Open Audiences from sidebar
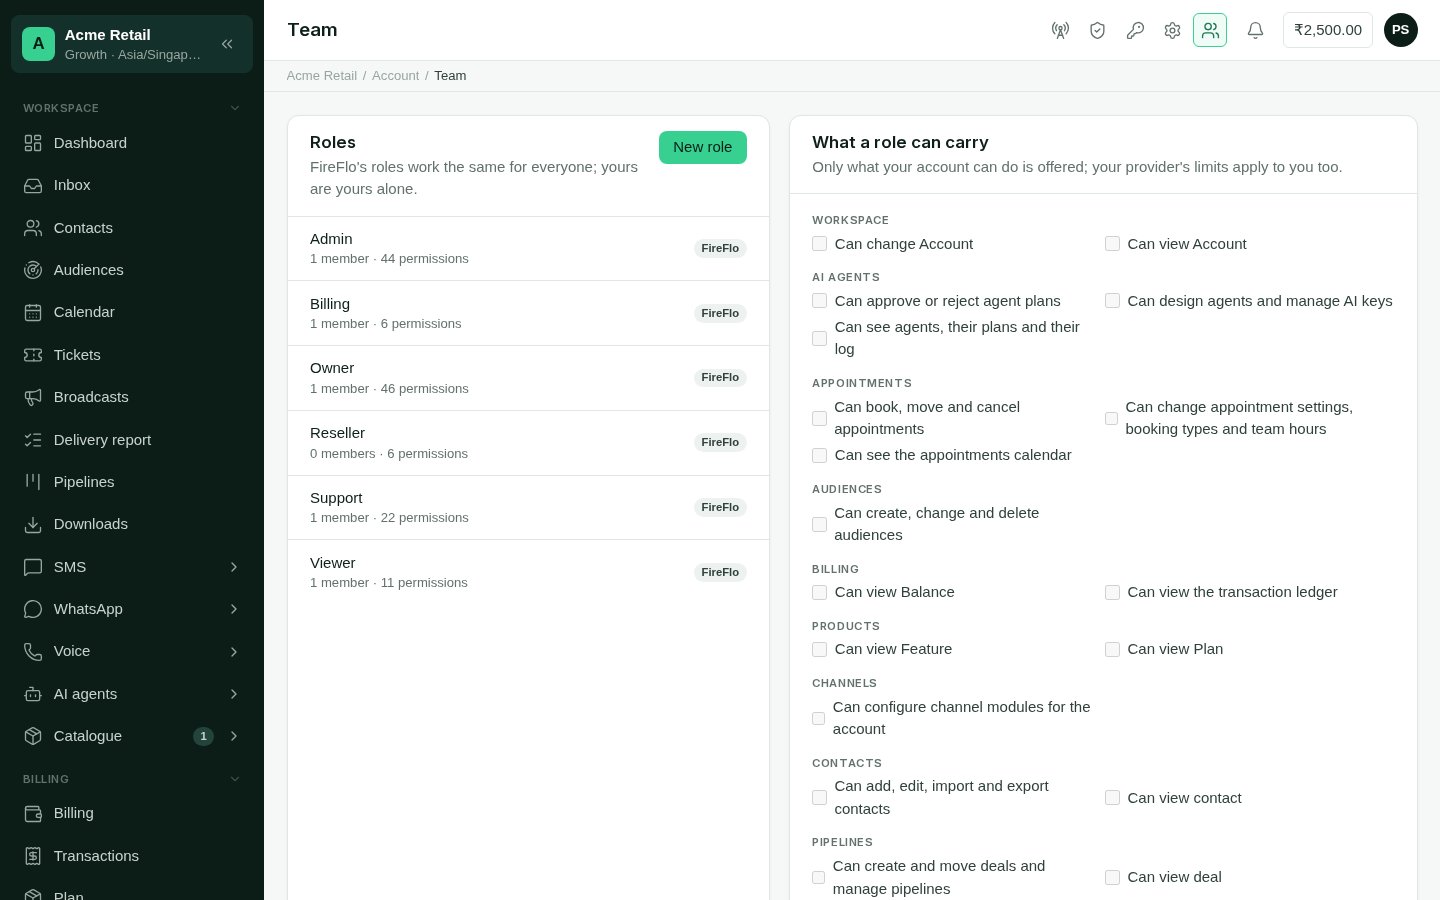Image resolution: width=1440 pixels, height=900 pixels. pyautogui.click(x=132, y=270)
